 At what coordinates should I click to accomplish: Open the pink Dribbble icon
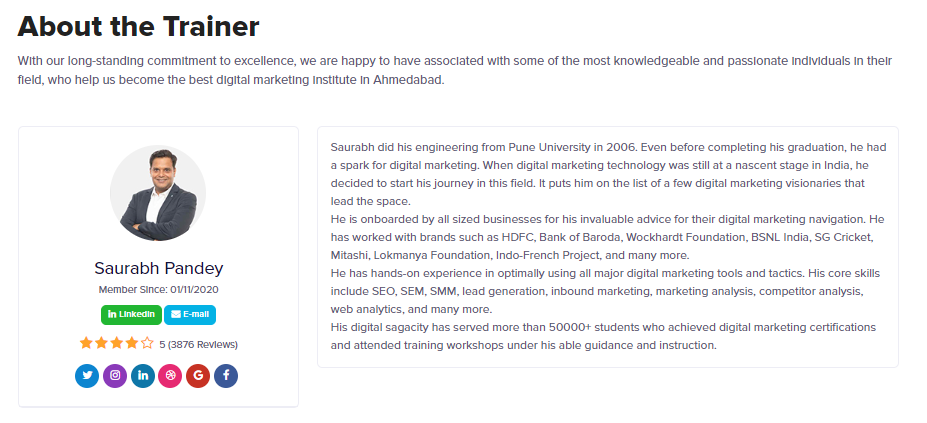170,376
